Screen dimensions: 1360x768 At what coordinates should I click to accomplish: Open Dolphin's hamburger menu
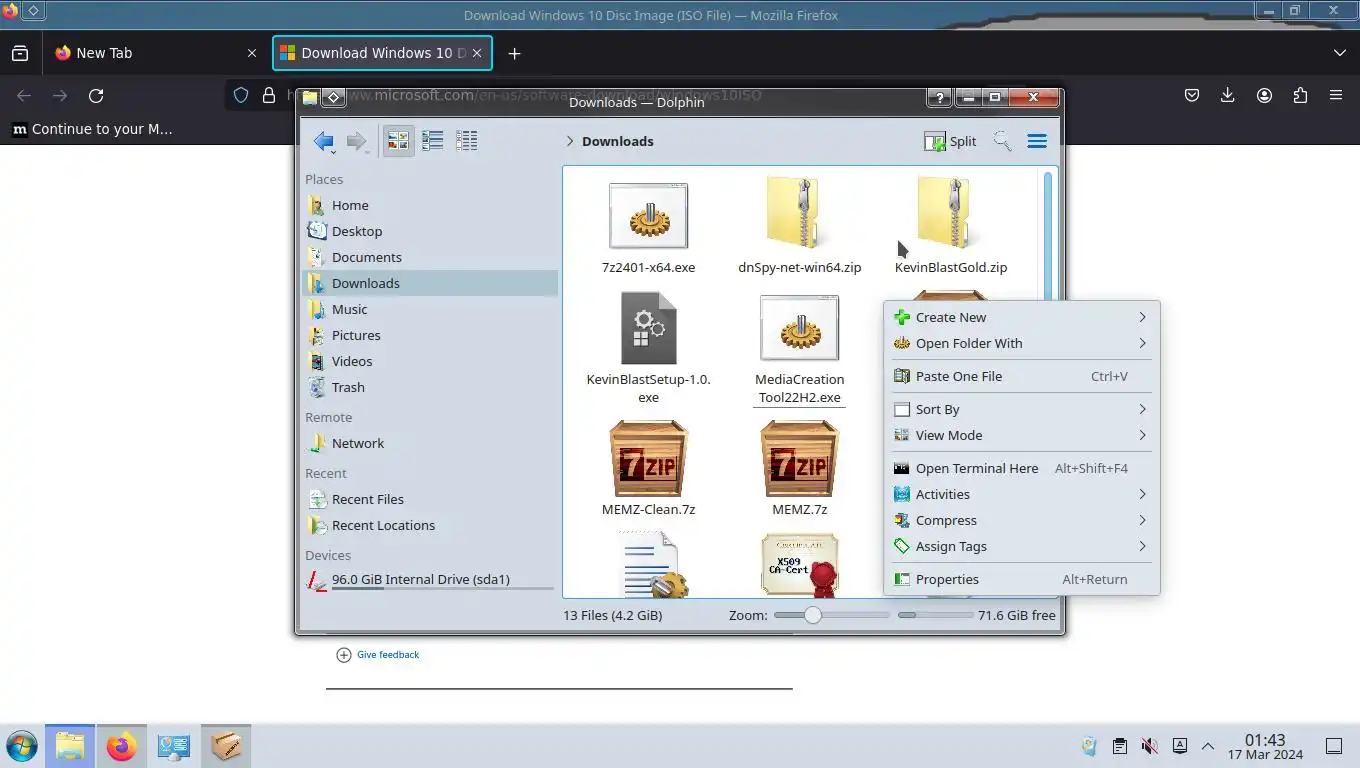tap(1037, 141)
